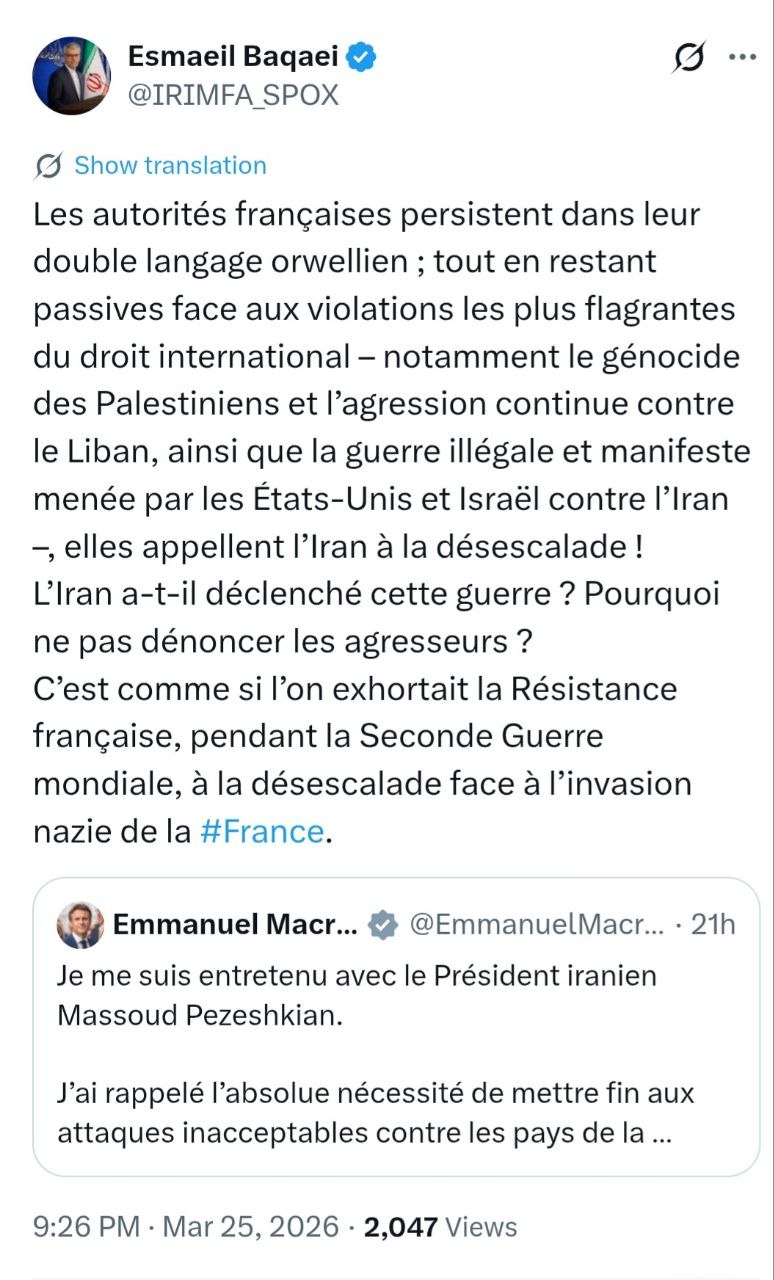Tap the Grok icon in the post header
This screenshot has width=774, height=1280.
[x=690, y=58]
